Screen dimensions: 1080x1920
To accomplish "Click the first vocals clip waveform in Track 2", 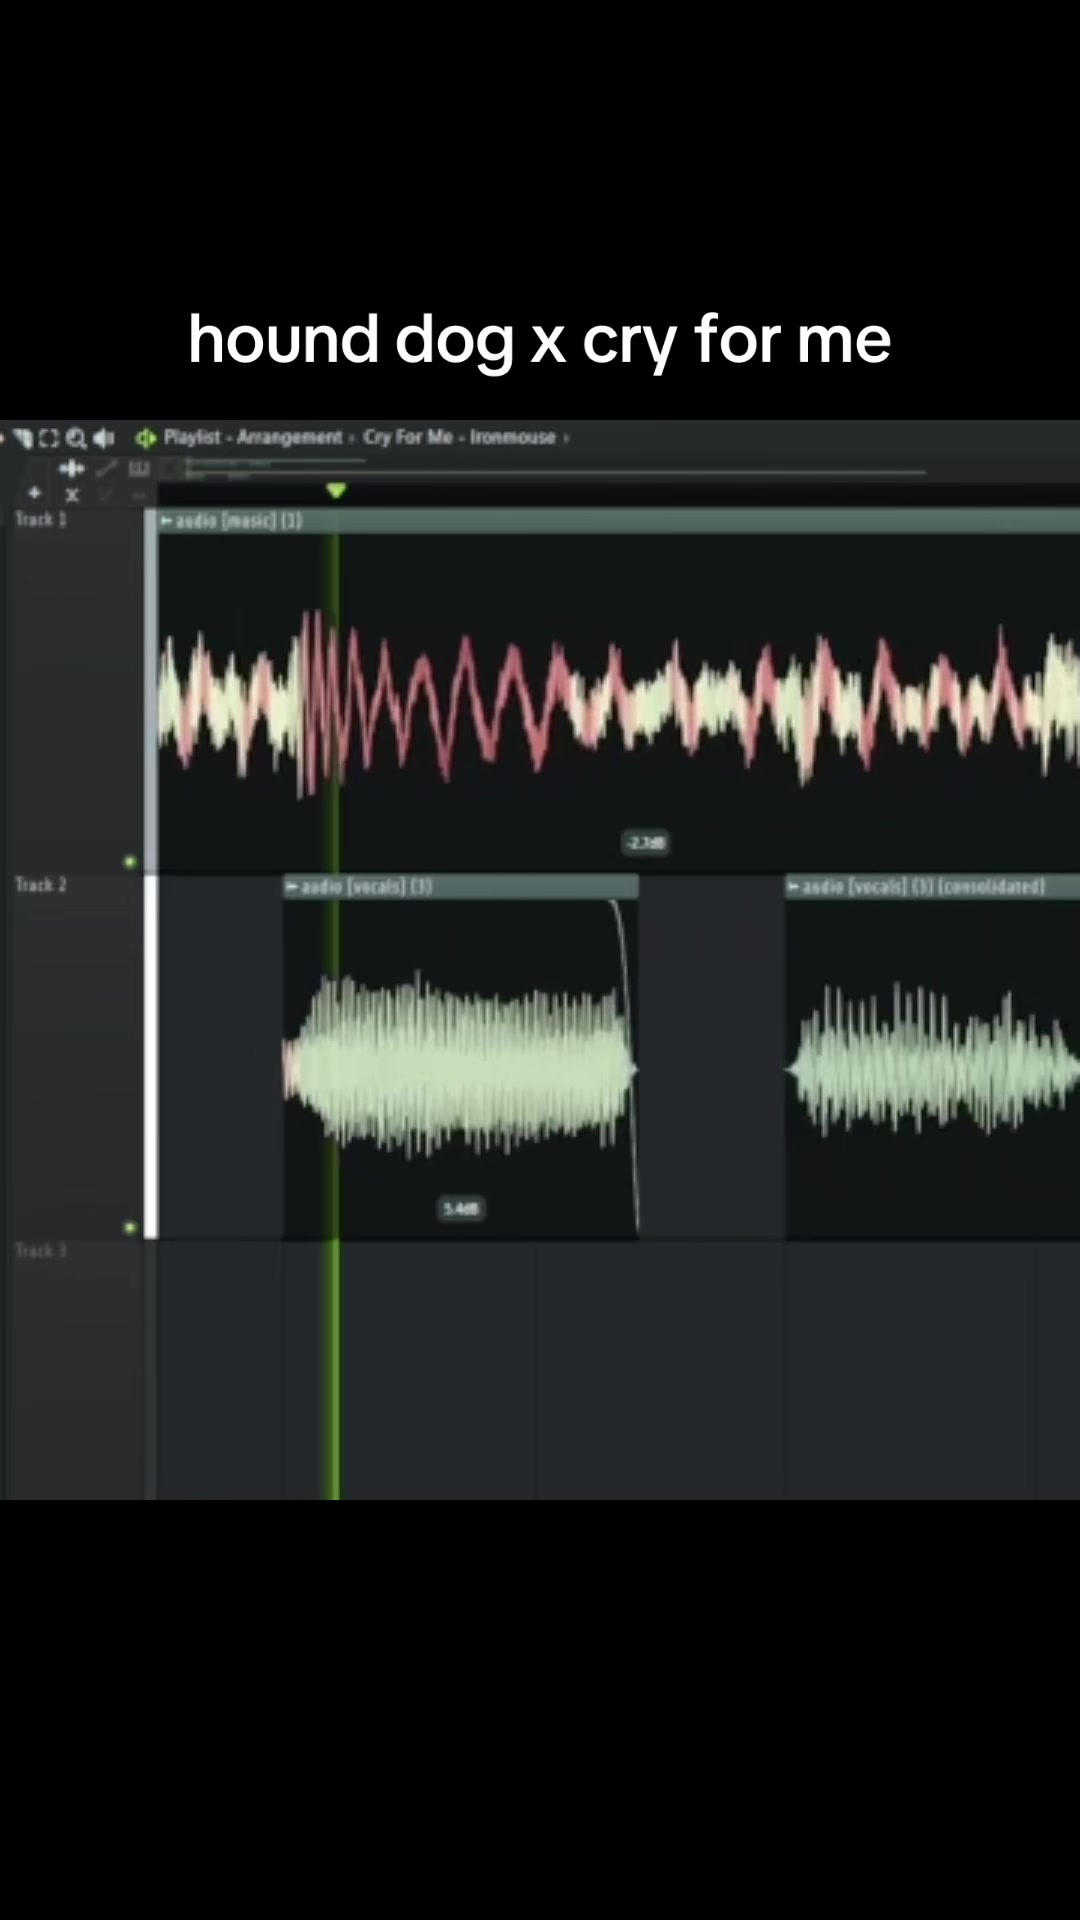I will pos(460,1065).
